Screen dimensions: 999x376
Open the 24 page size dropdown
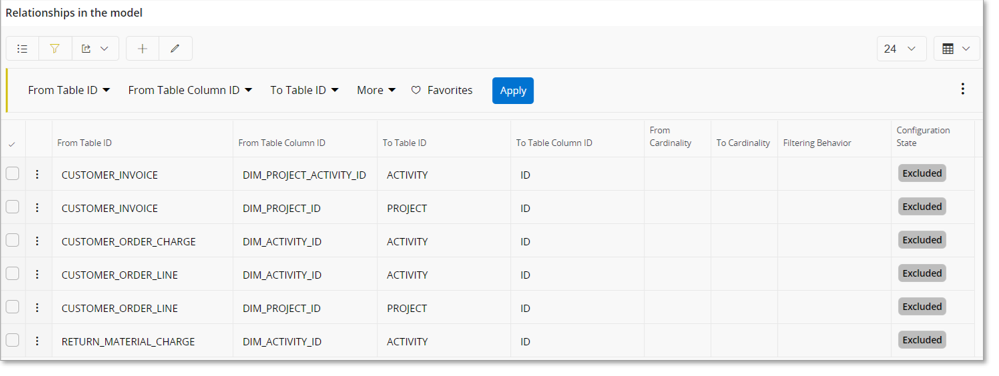(901, 48)
